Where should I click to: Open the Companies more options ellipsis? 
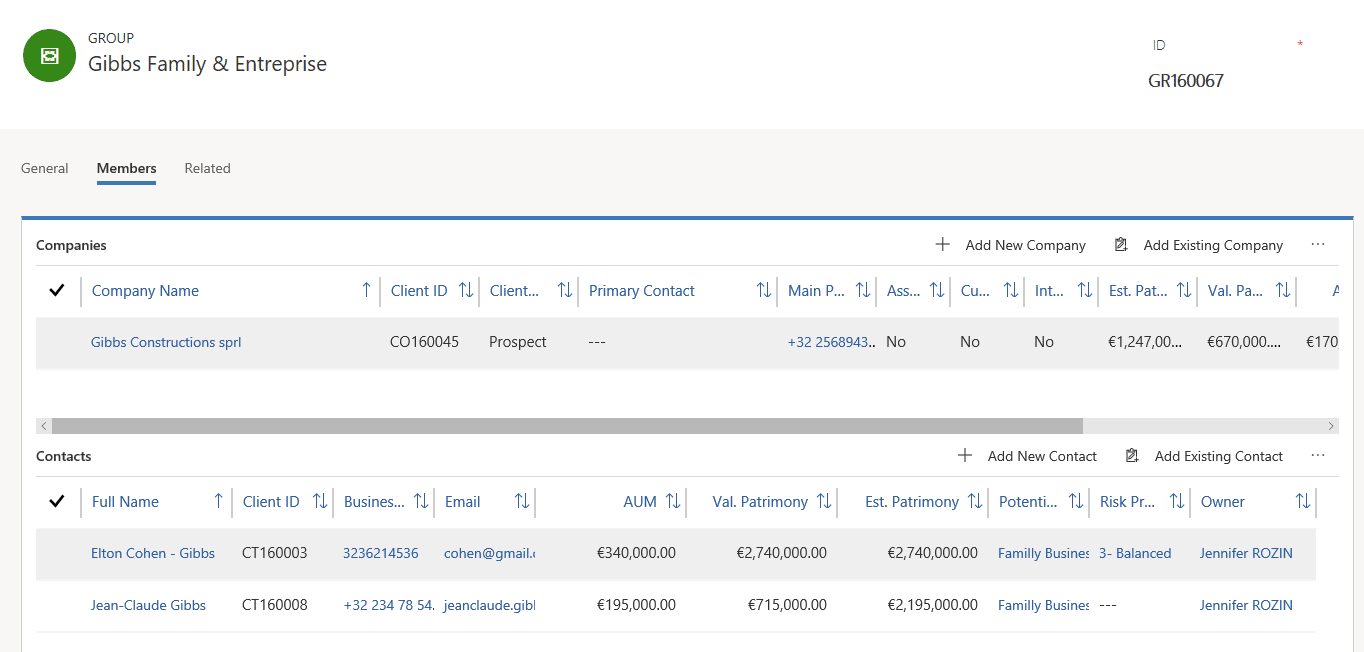click(1317, 244)
